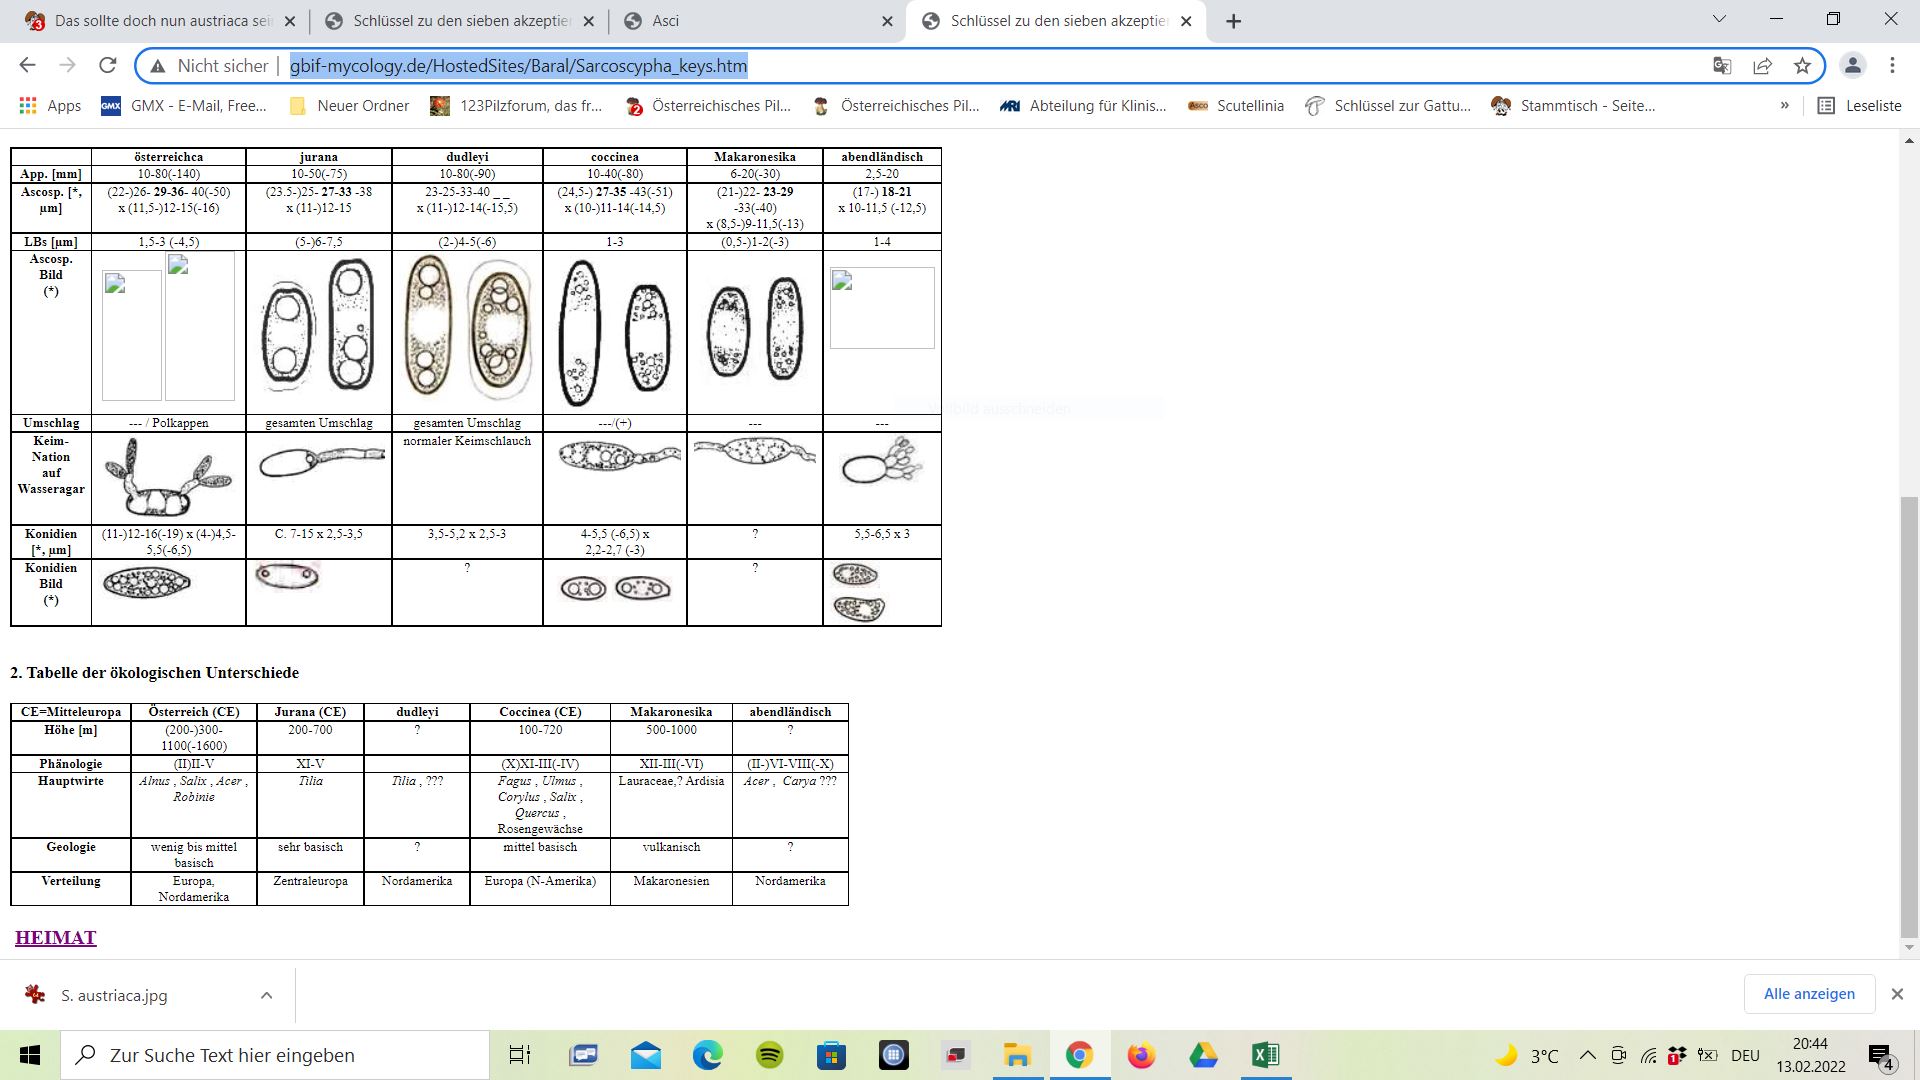Switch to 'Das sollte doch nun austriaca' tab

tap(160, 21)
